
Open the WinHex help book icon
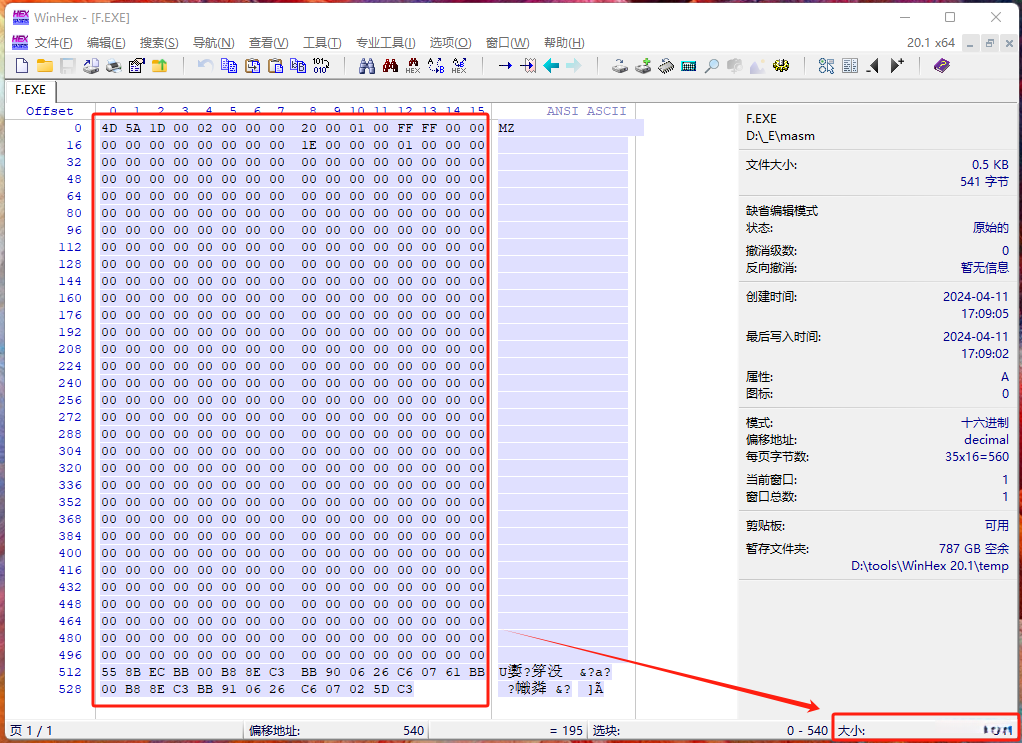tap(941, 65)
